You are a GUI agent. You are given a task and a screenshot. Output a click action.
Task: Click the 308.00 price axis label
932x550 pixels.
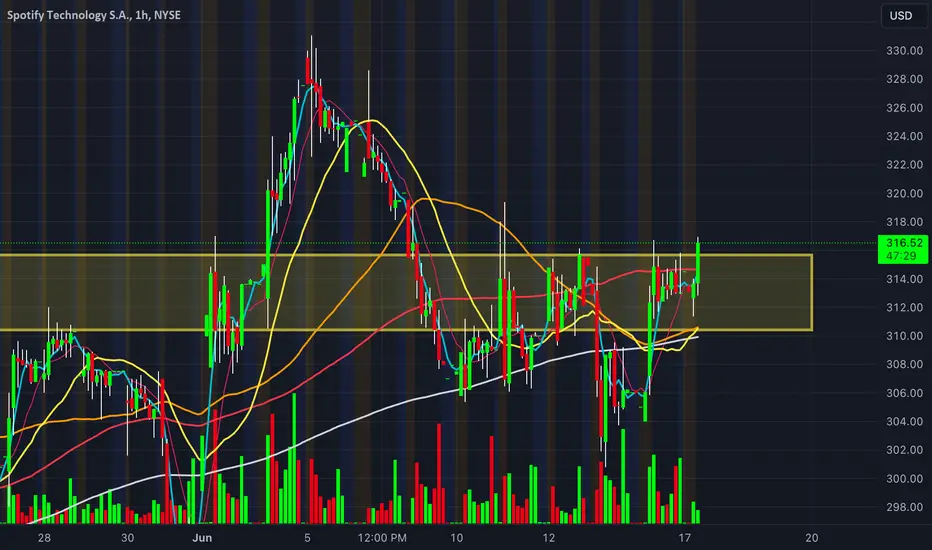(904, 364)
